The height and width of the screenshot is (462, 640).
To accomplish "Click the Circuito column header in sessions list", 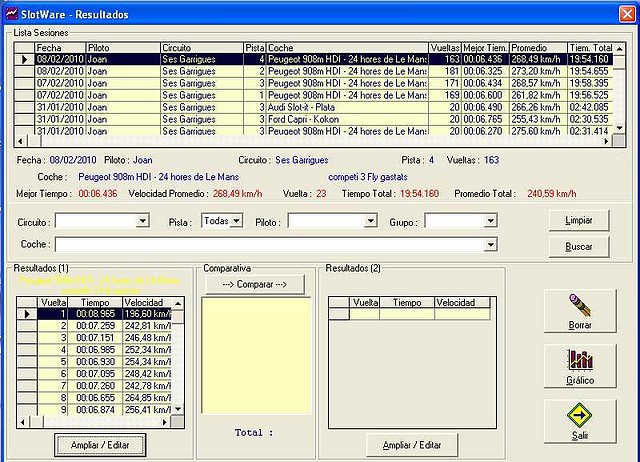I will coord(202,48).
